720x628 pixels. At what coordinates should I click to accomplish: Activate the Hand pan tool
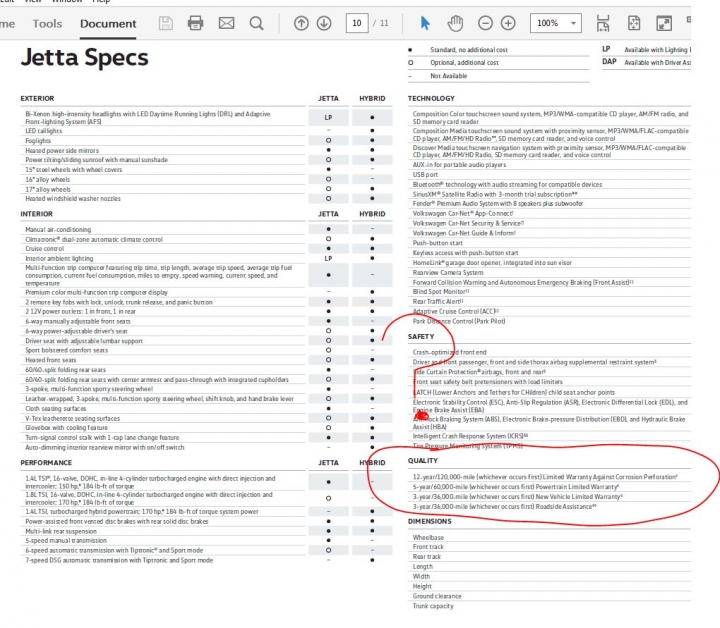pos(455,23)
